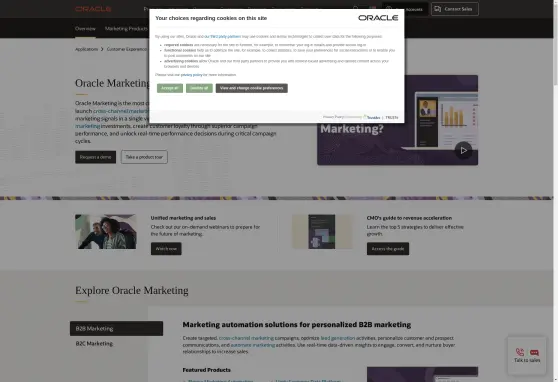This screenshot has width=558, height=382.
Task: Click the phone icon in Talk to sales
Action: pos(520,352)
